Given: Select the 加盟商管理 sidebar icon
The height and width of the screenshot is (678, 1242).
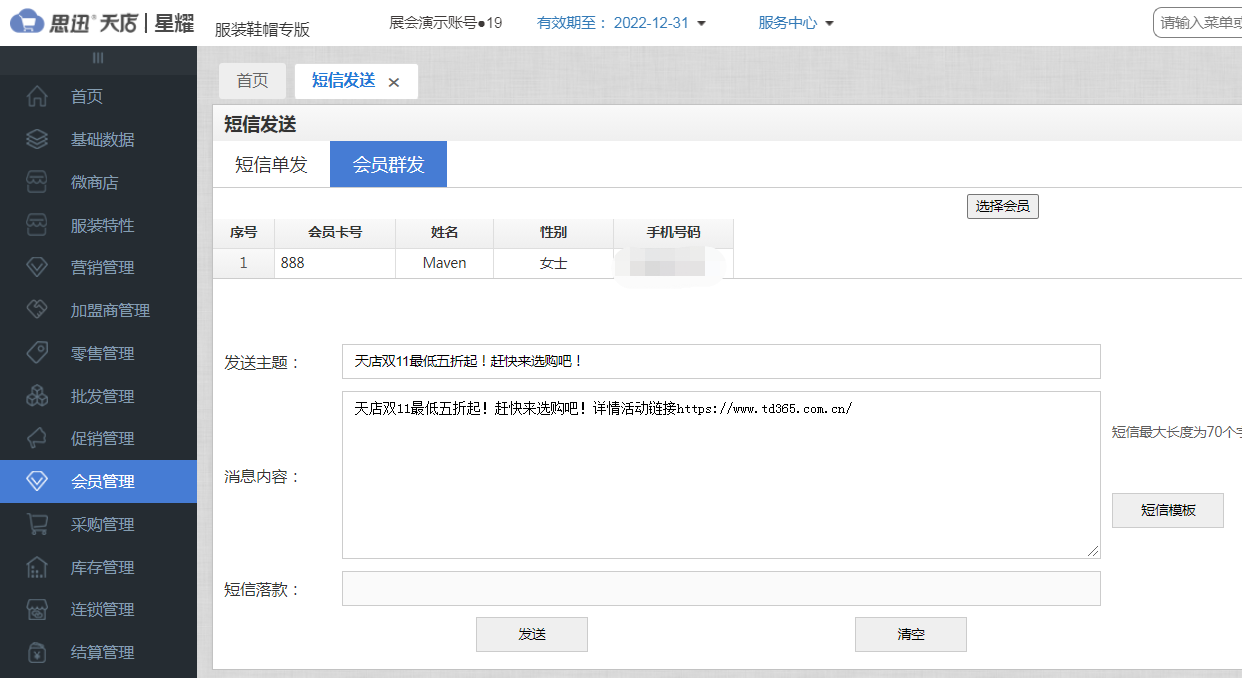Looking at the screenshot, I should (x=38, y=309).
